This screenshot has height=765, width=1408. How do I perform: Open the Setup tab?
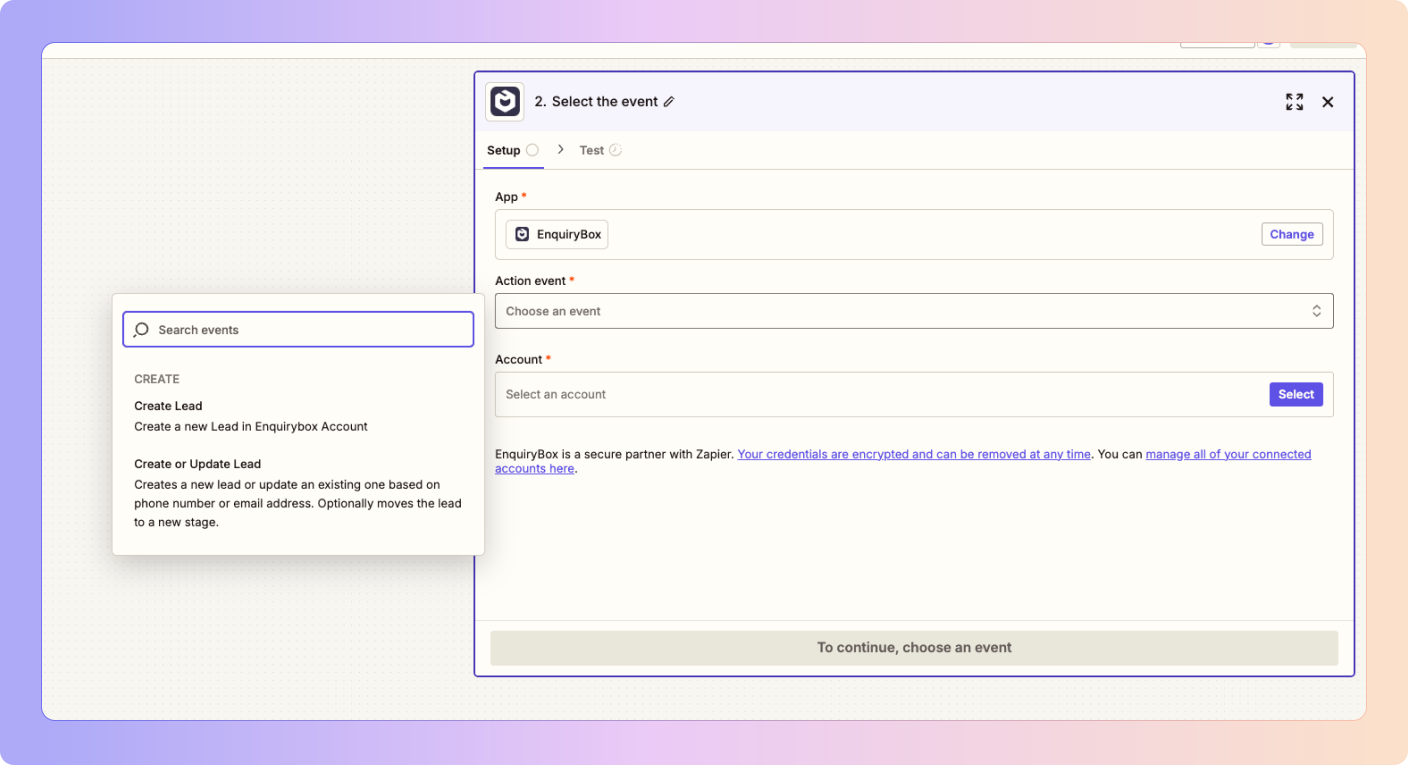point(513,150)
